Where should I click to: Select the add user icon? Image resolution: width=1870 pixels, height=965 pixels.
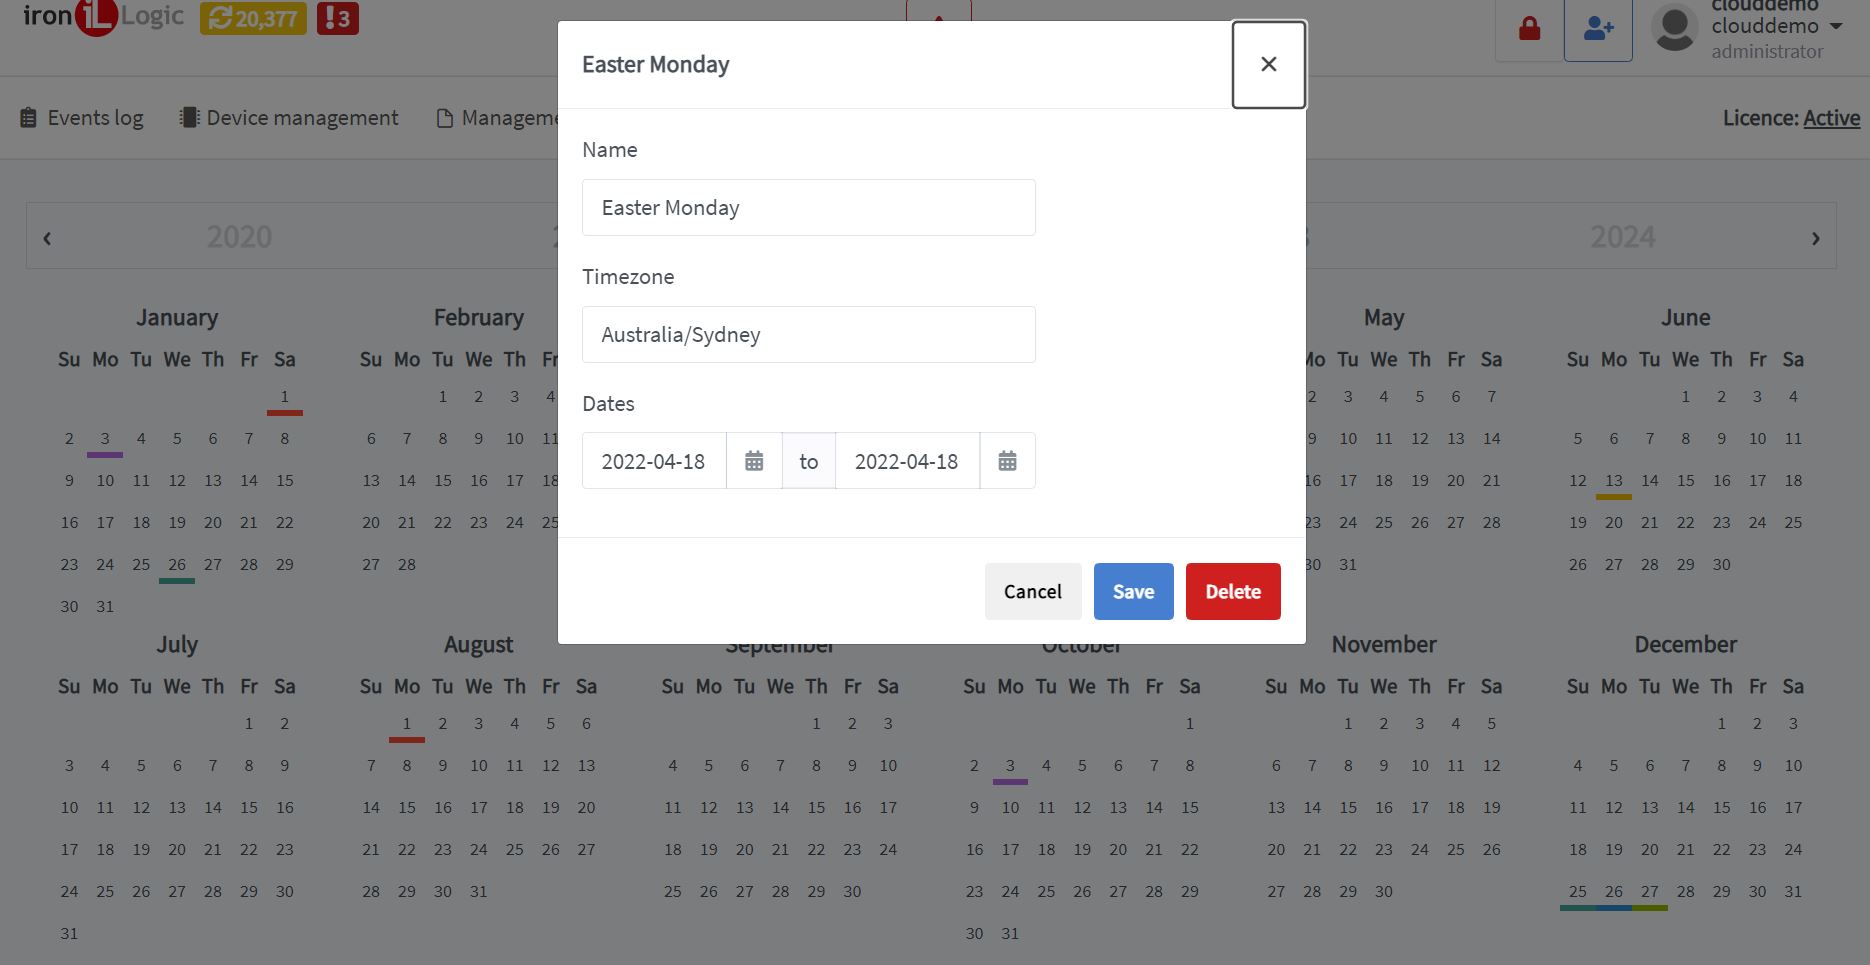tap(1598, 28)
